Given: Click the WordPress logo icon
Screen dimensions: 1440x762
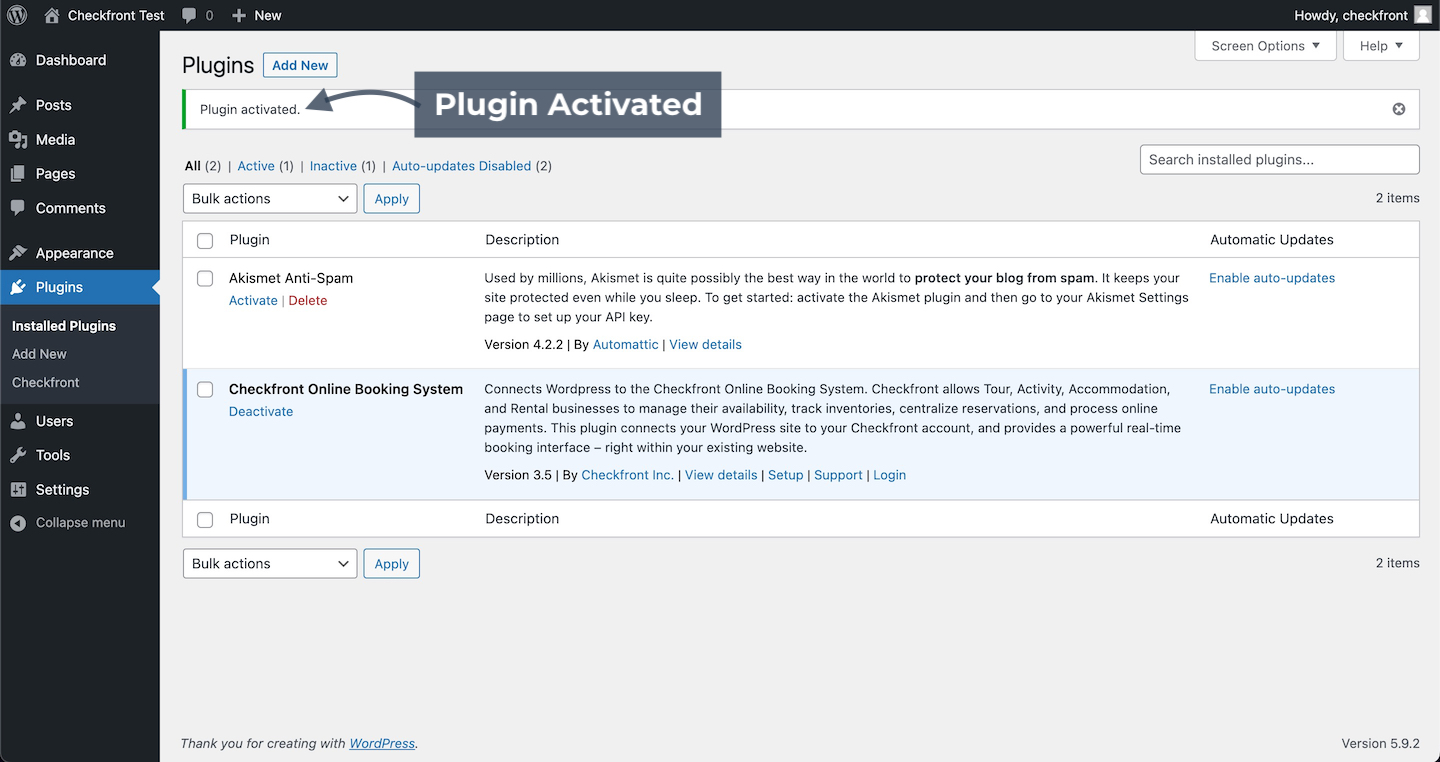Looking at the screenshot, I should point(16,15).
